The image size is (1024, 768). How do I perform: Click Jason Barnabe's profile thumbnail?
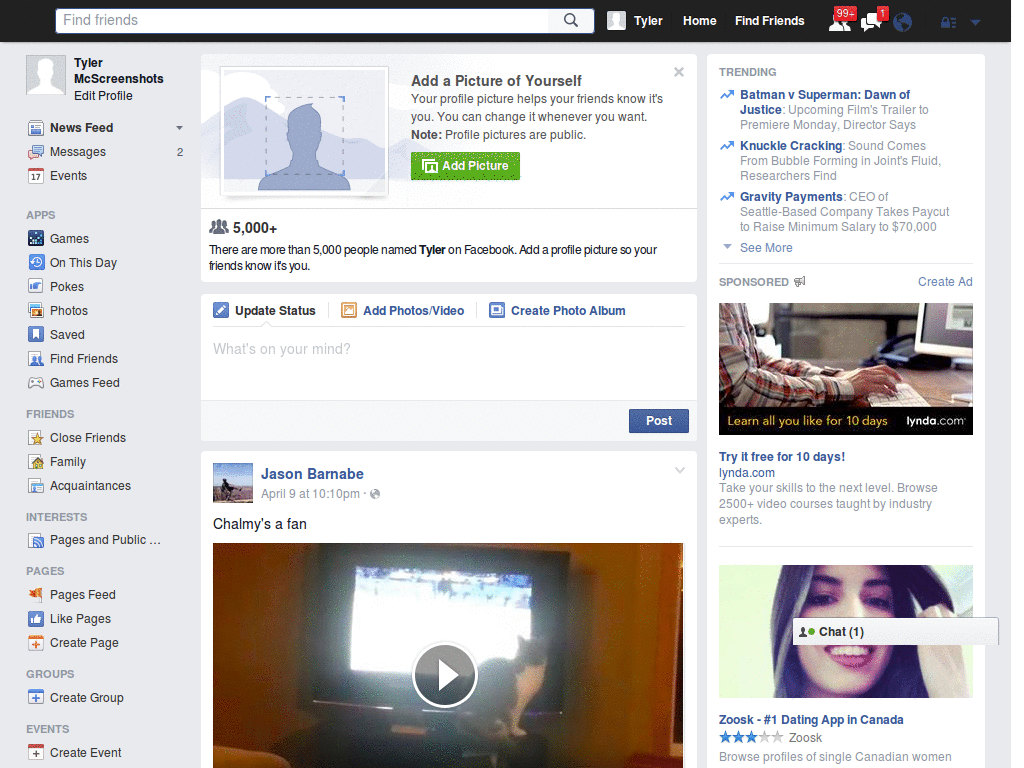coord(232,483)
